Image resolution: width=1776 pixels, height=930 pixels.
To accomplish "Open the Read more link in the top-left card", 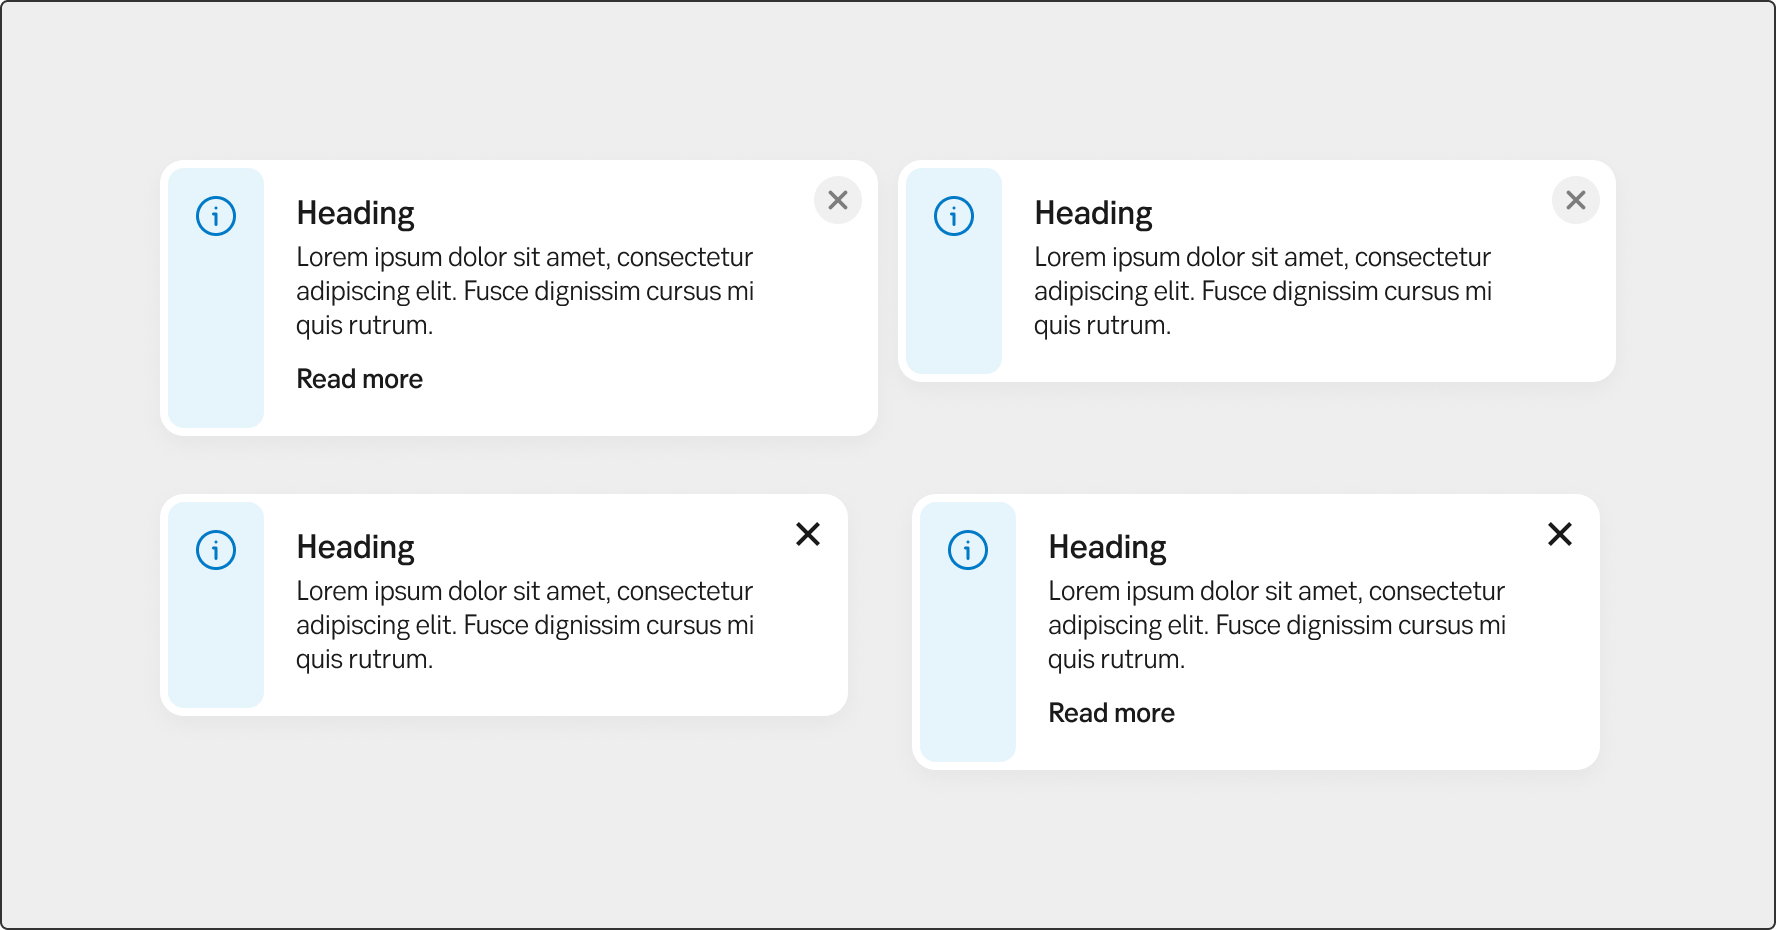I will click(x=360, y=379).
